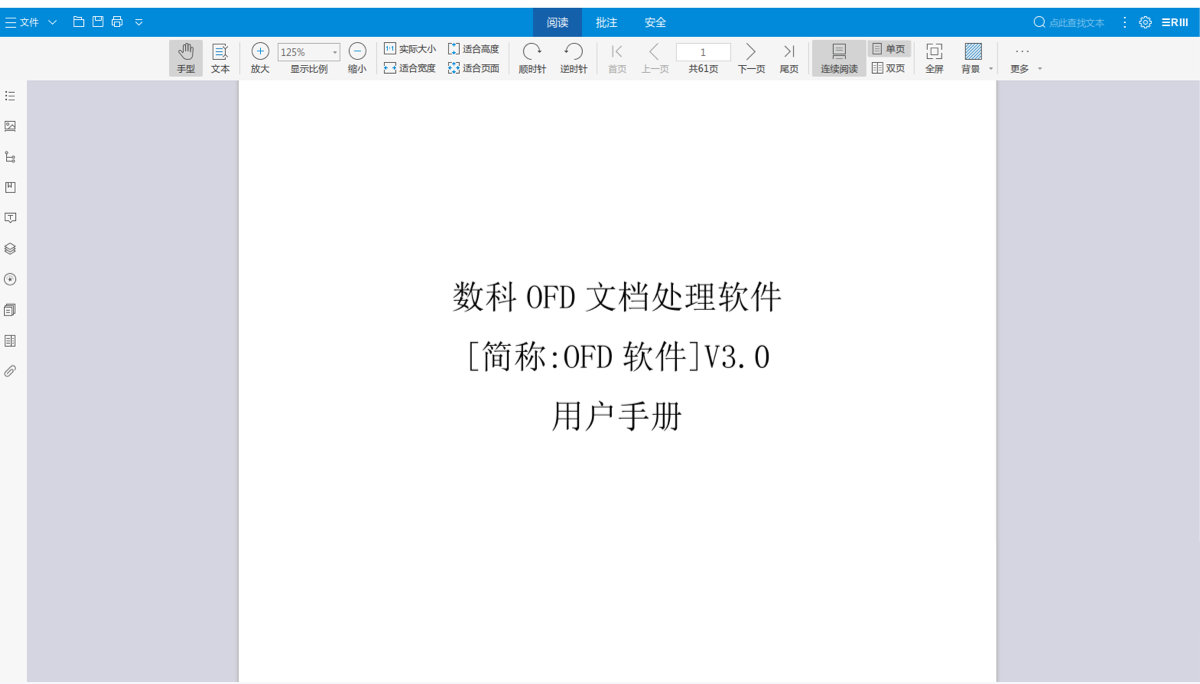Switch to the 批注 (annotation) tab

606,22
